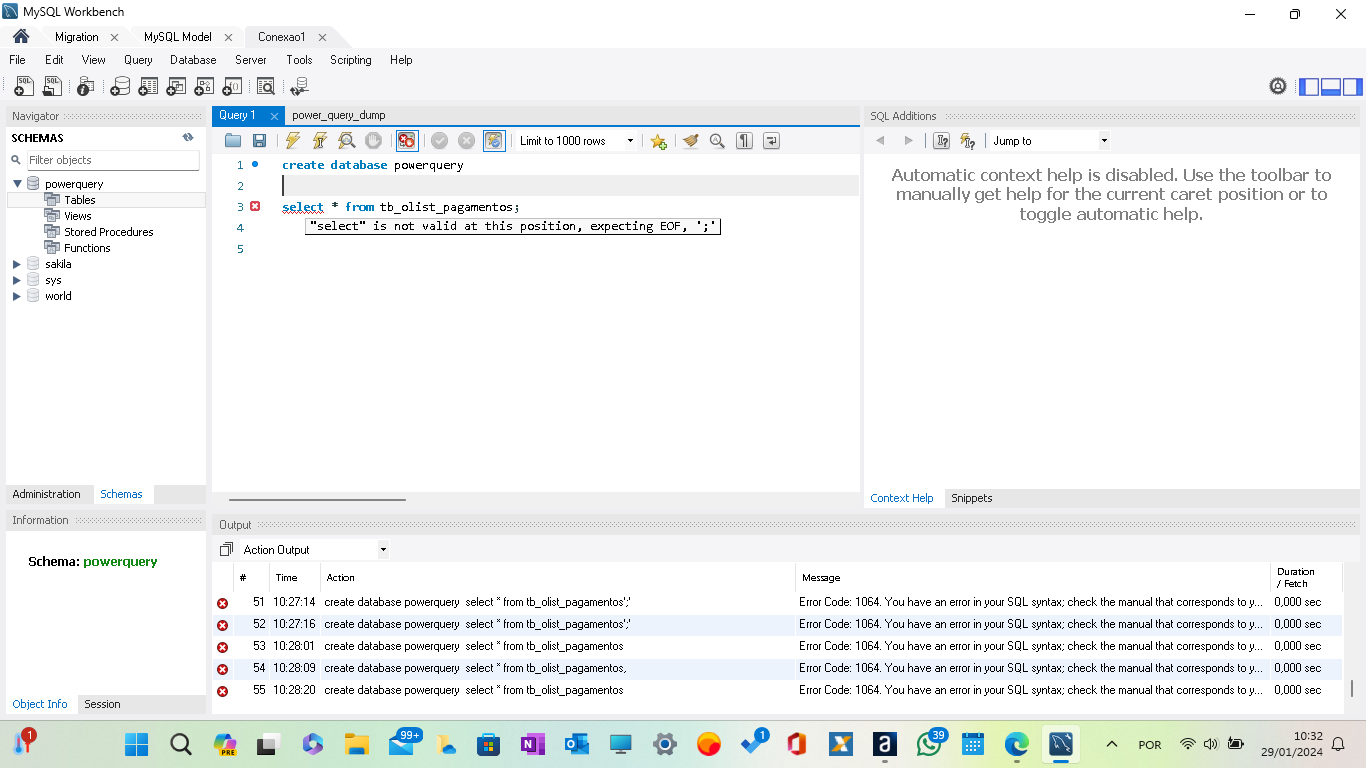Open Administration tab in Navigator
Image resolution: width=1366 pixels, height=768 pixels.
click(x=47, y=494)
